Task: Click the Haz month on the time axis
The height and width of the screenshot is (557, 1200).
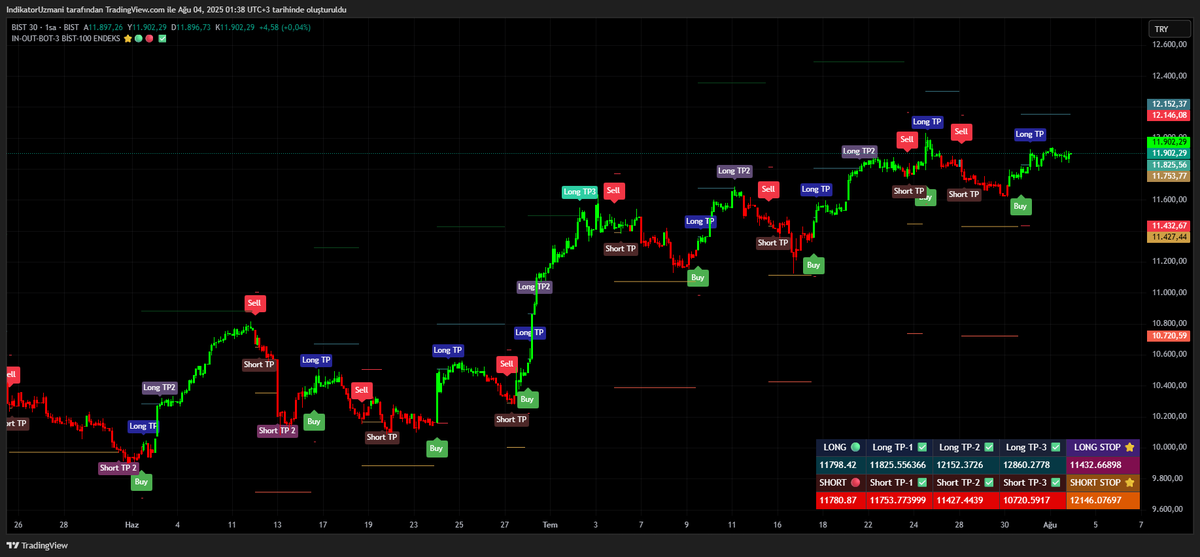Action: pyautogui.click(x=131, y=524)
